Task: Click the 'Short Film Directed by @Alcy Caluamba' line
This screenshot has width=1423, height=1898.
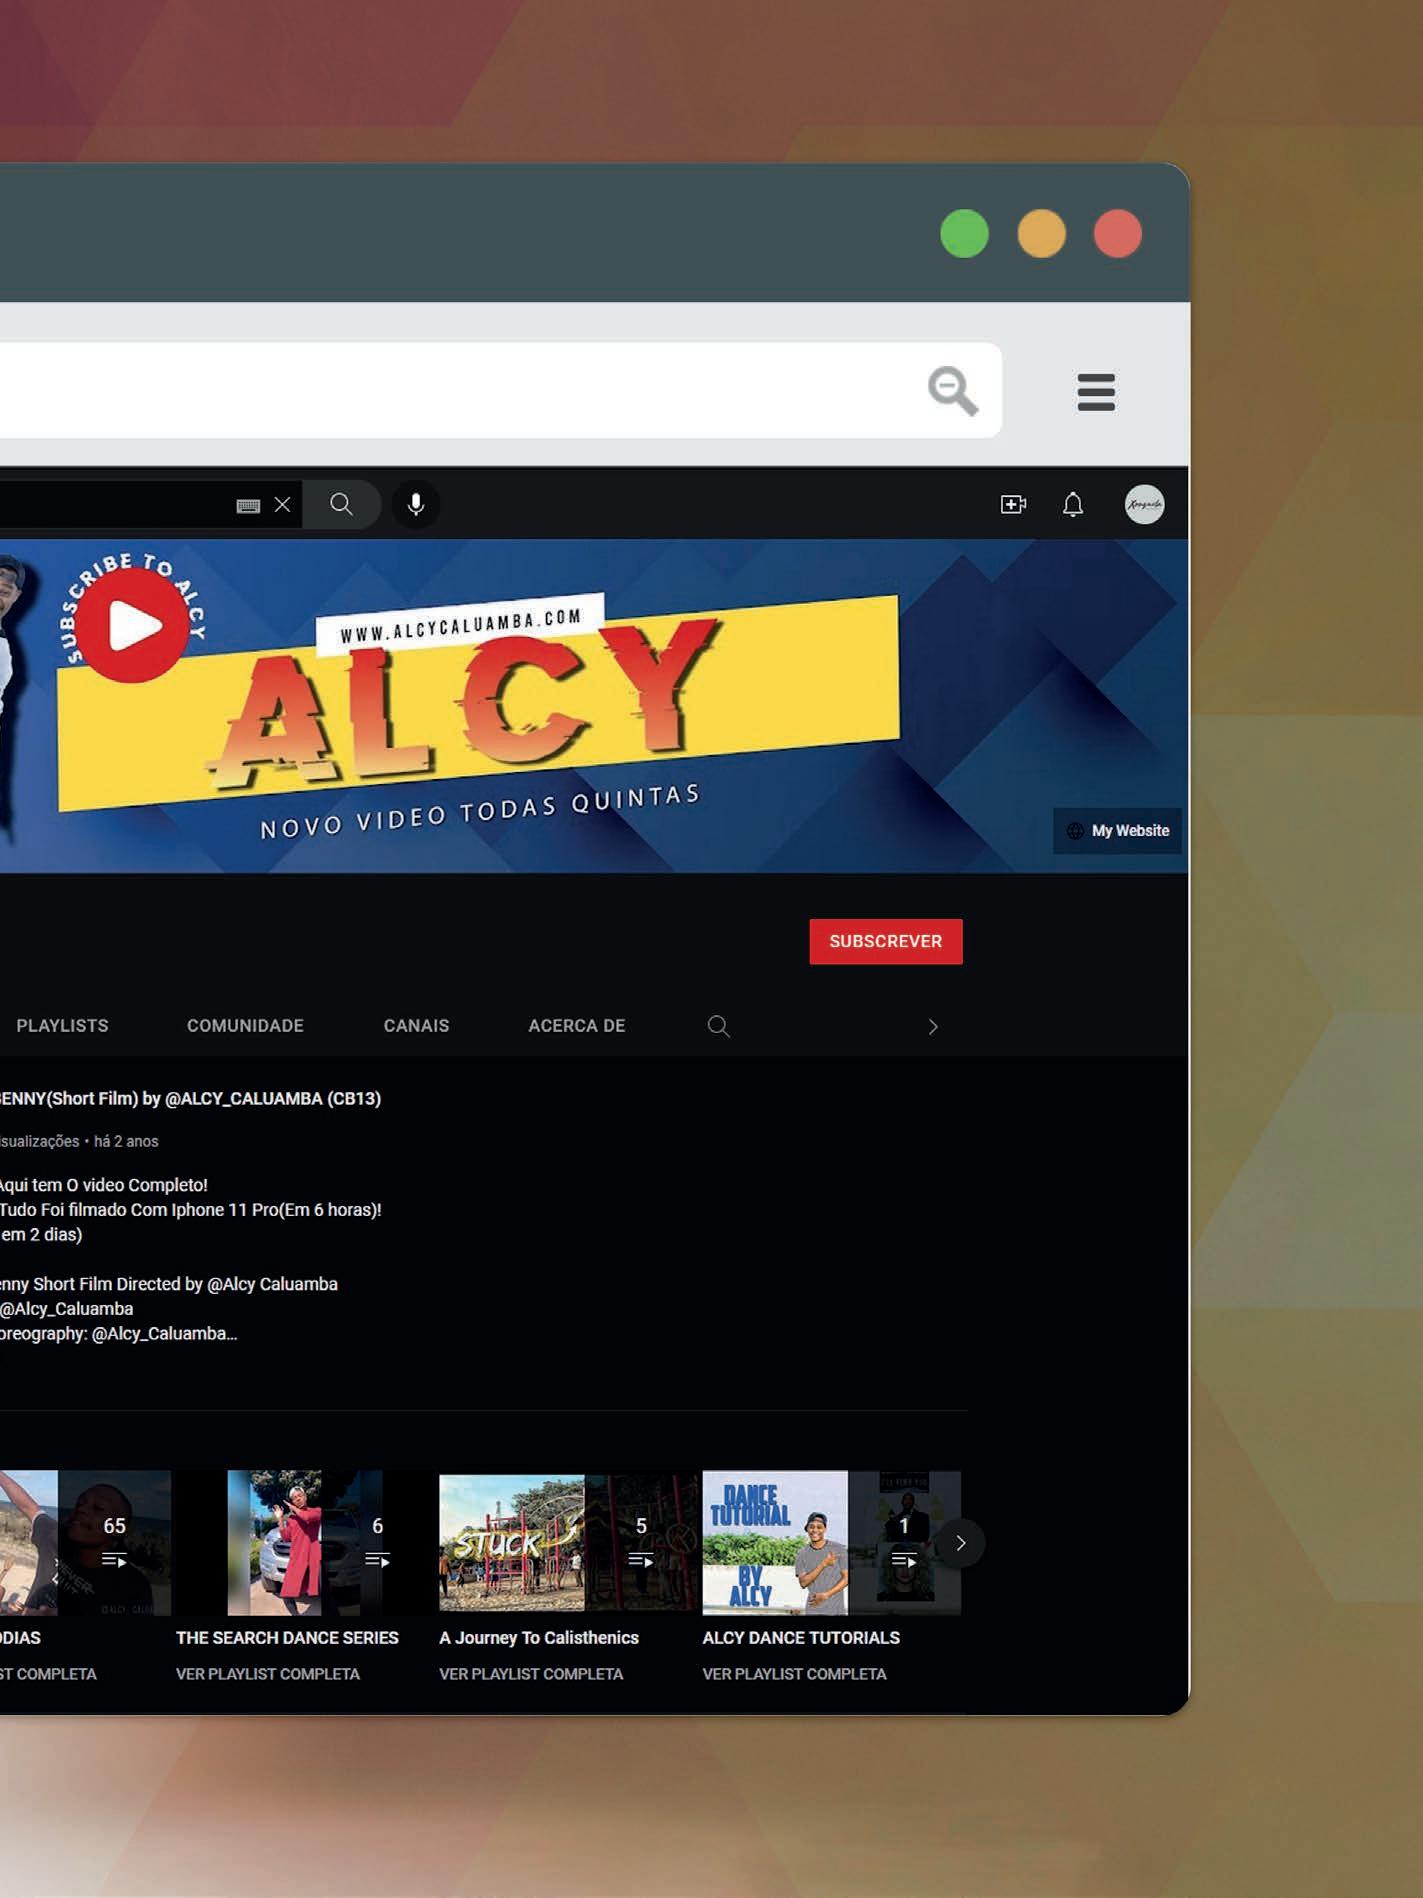Action: coord(169,1284)
